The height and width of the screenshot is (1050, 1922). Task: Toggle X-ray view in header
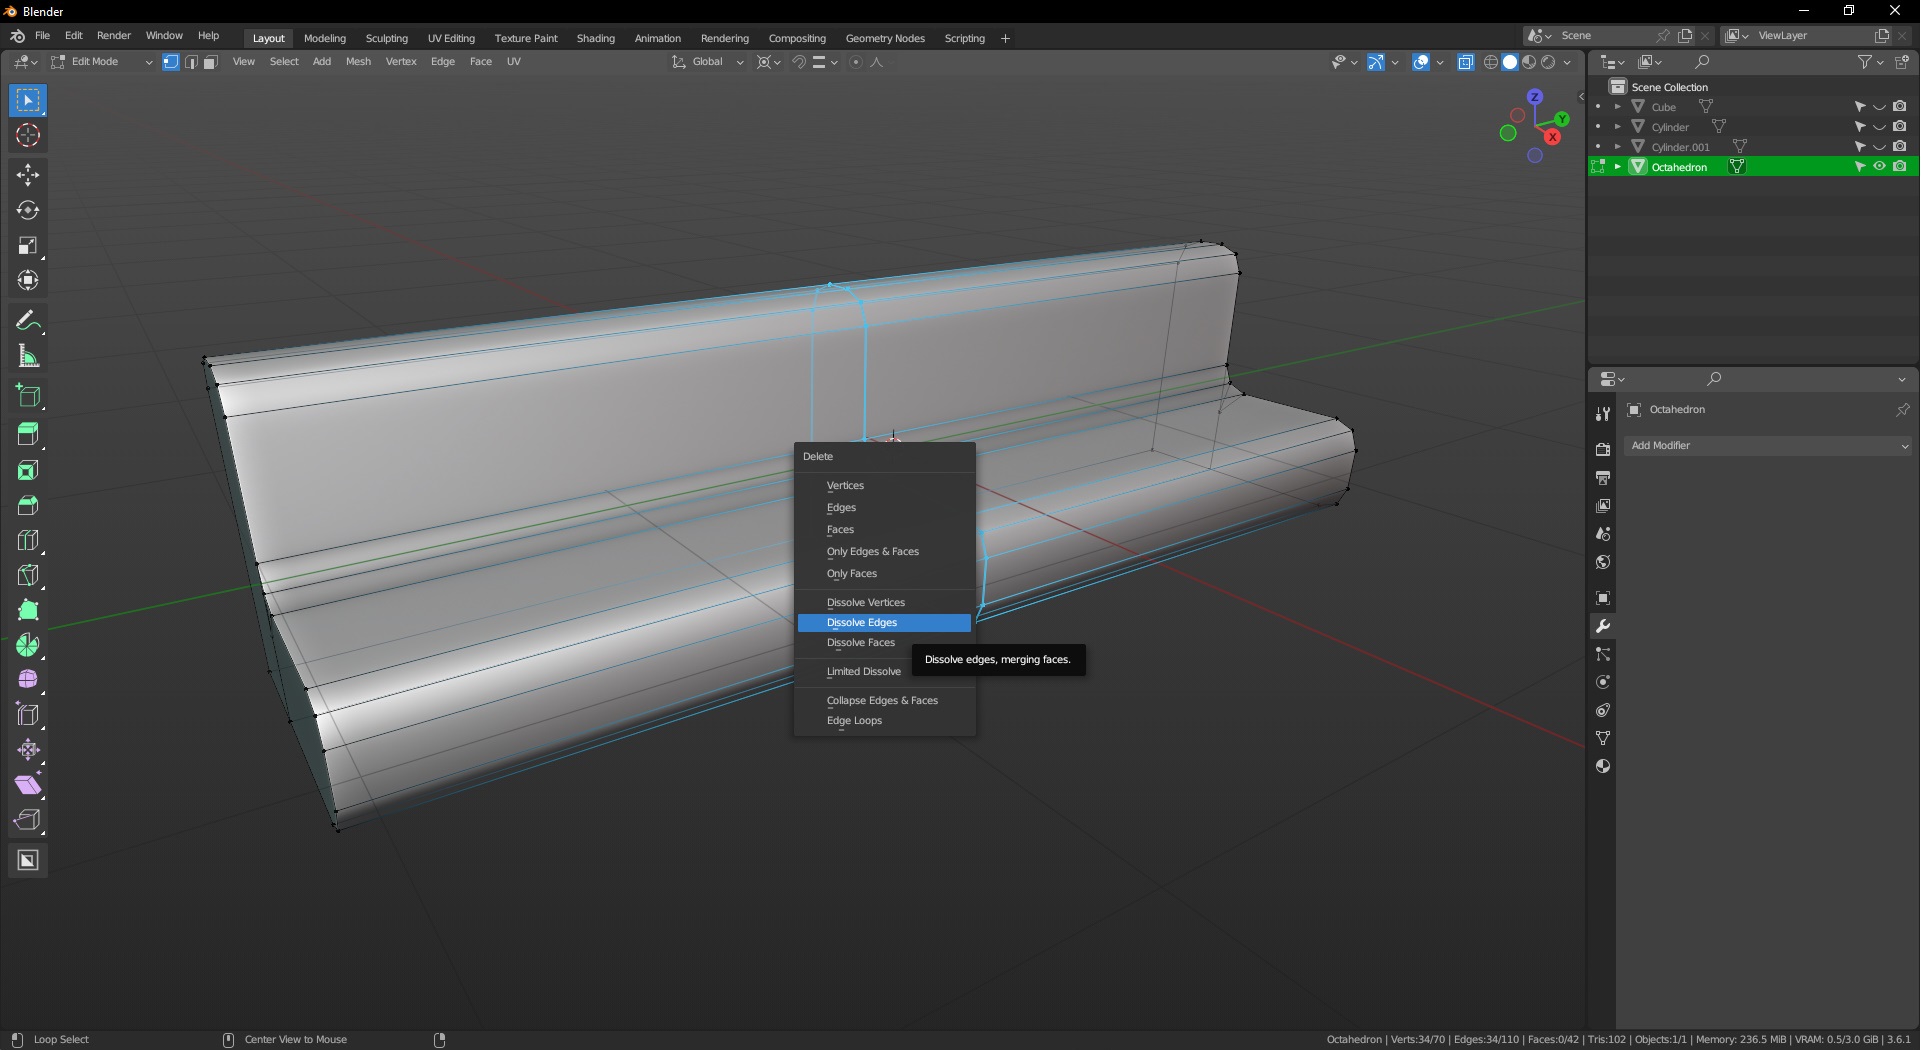pos(1466,62)
